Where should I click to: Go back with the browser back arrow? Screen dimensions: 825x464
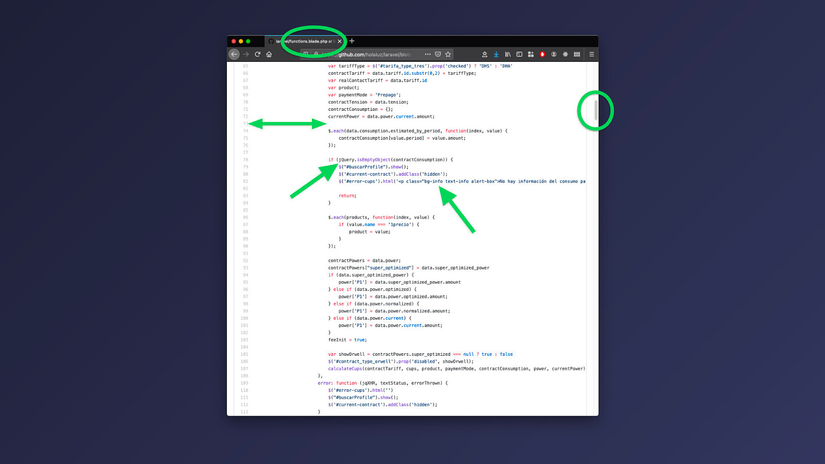point(234,54)
